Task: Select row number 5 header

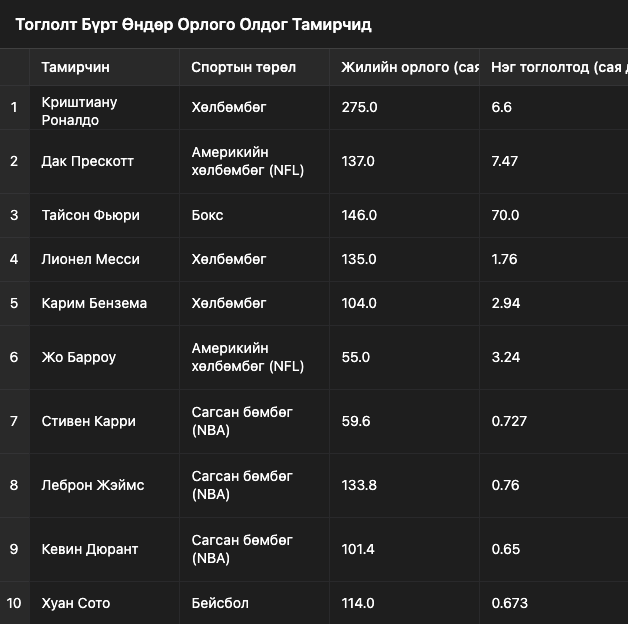Action: pos(14,303)
